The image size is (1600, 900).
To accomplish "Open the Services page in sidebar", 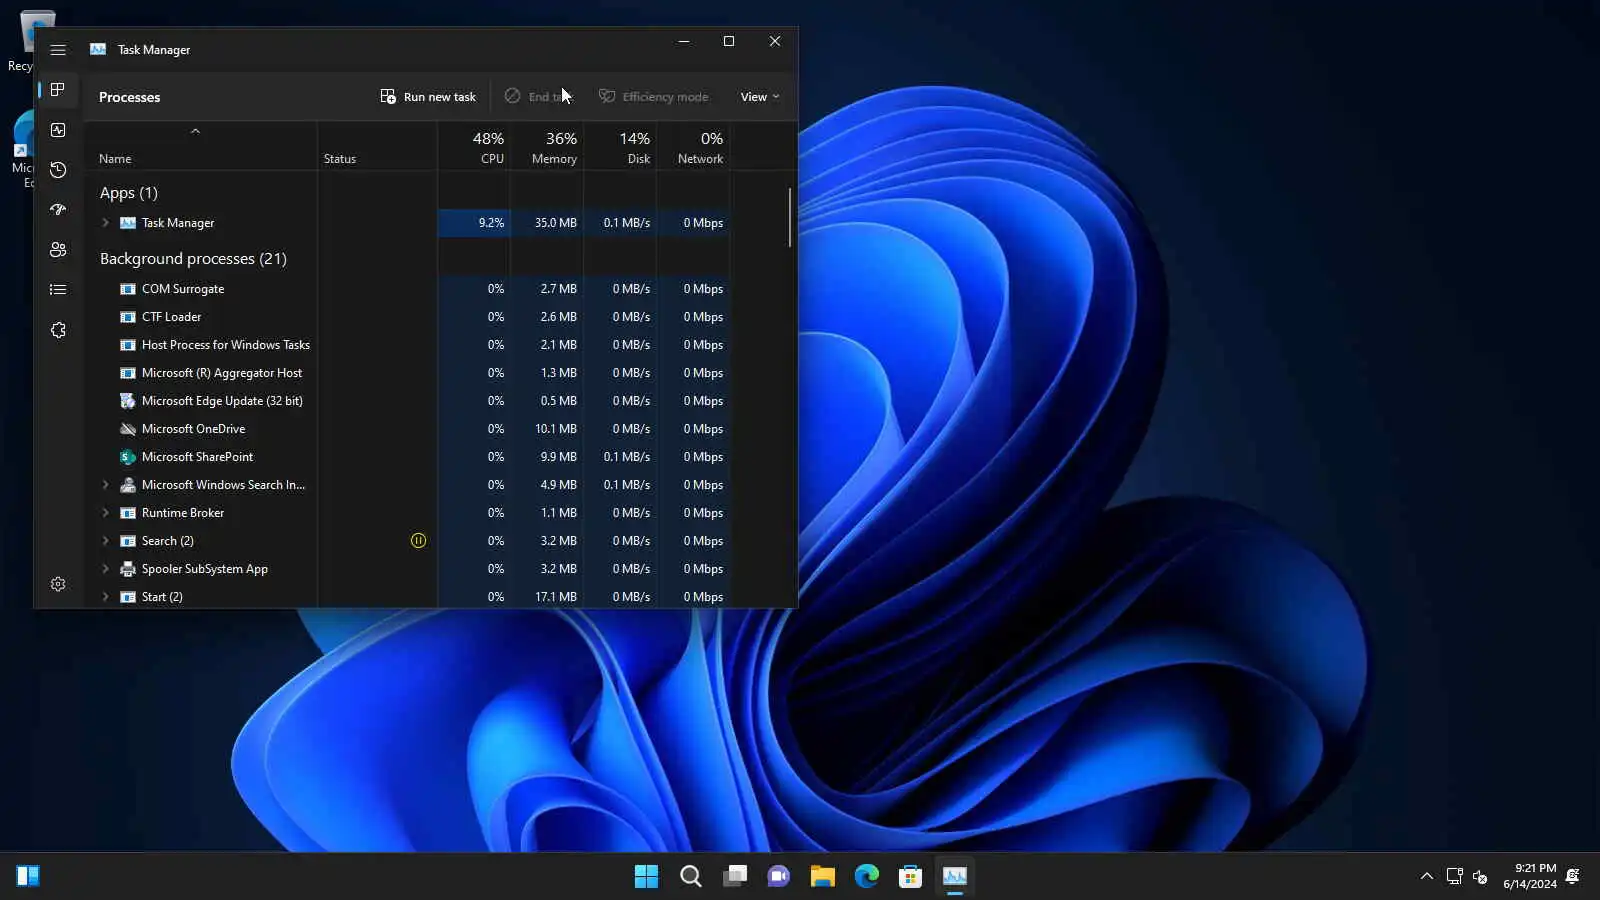I will (58, 330).
